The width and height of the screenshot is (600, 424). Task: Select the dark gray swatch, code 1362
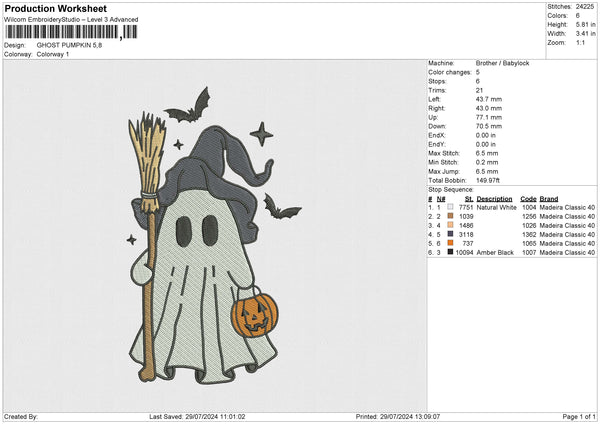pos(451,235)
